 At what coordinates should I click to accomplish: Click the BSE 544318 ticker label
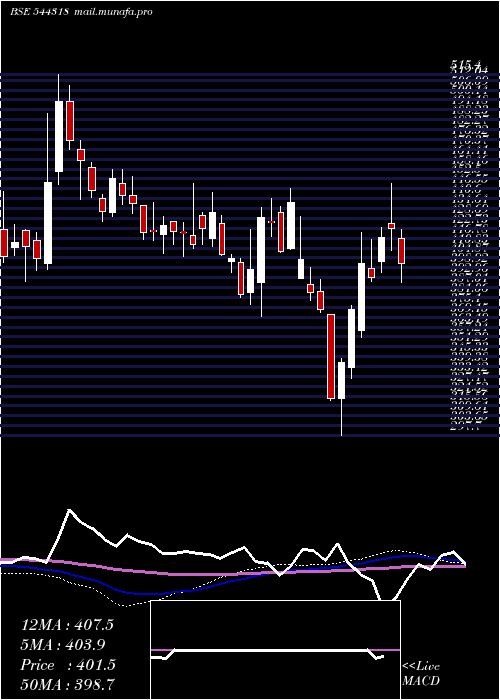(39, 12)
